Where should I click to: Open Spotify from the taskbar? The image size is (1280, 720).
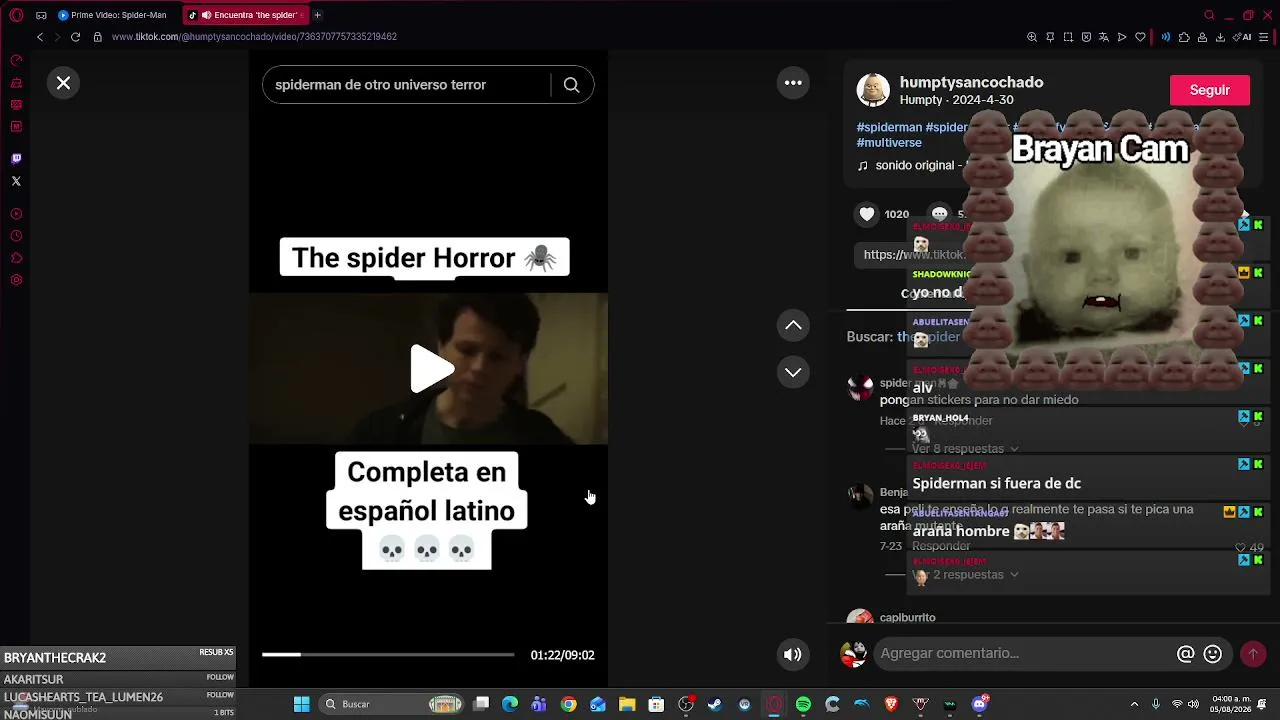803,704
